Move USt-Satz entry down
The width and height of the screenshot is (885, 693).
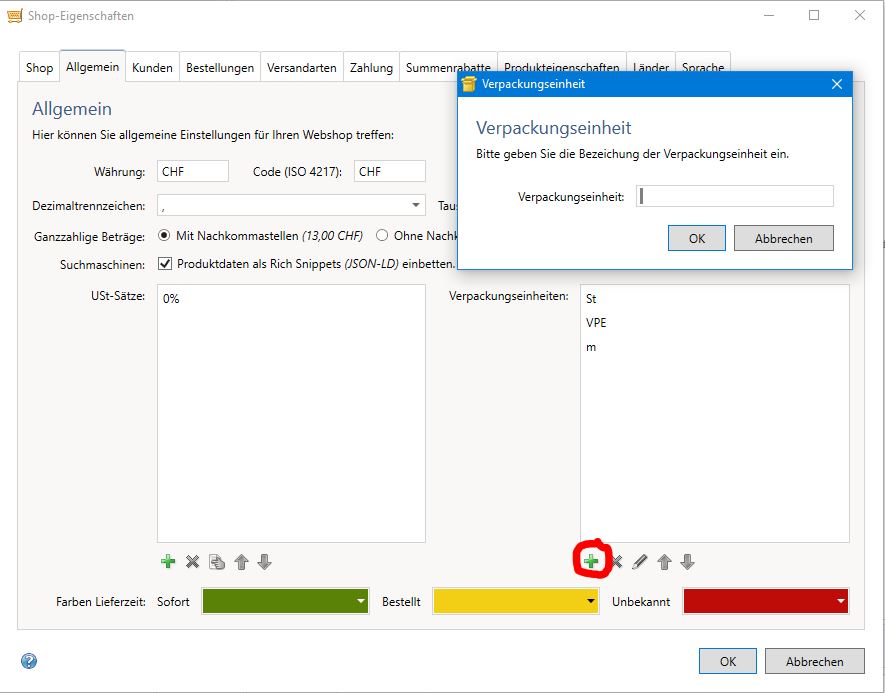coord(265,562)
